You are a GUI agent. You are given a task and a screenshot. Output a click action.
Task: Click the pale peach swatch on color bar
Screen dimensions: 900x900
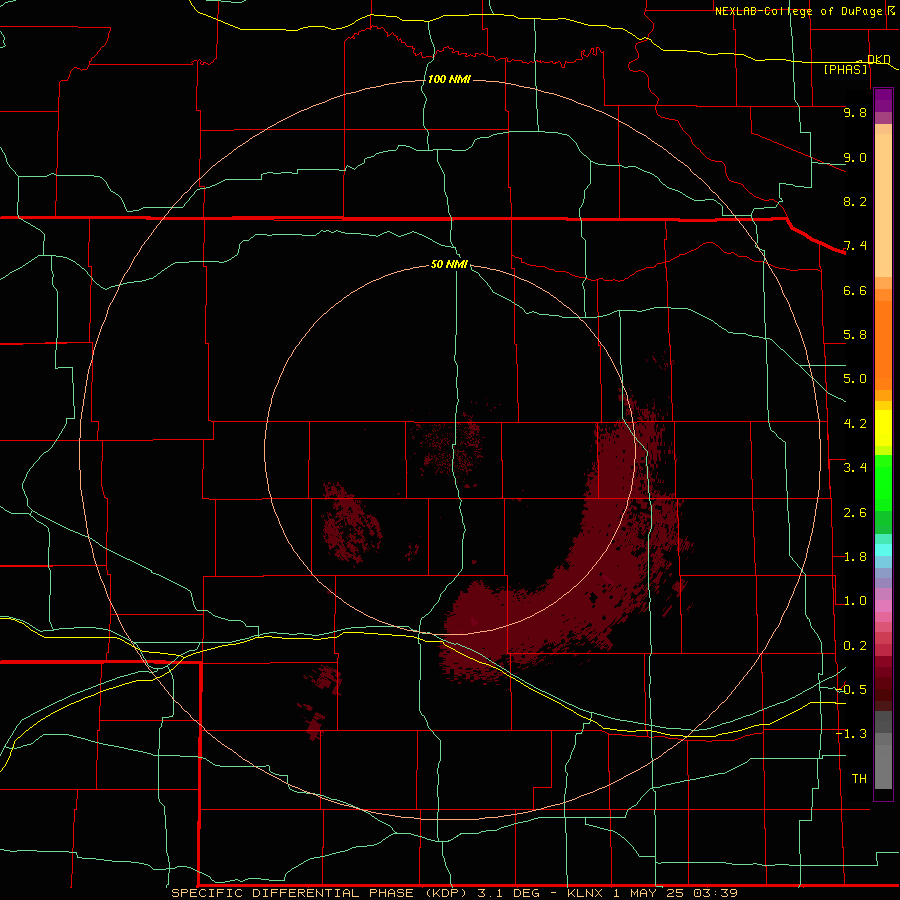pos(883,207)
